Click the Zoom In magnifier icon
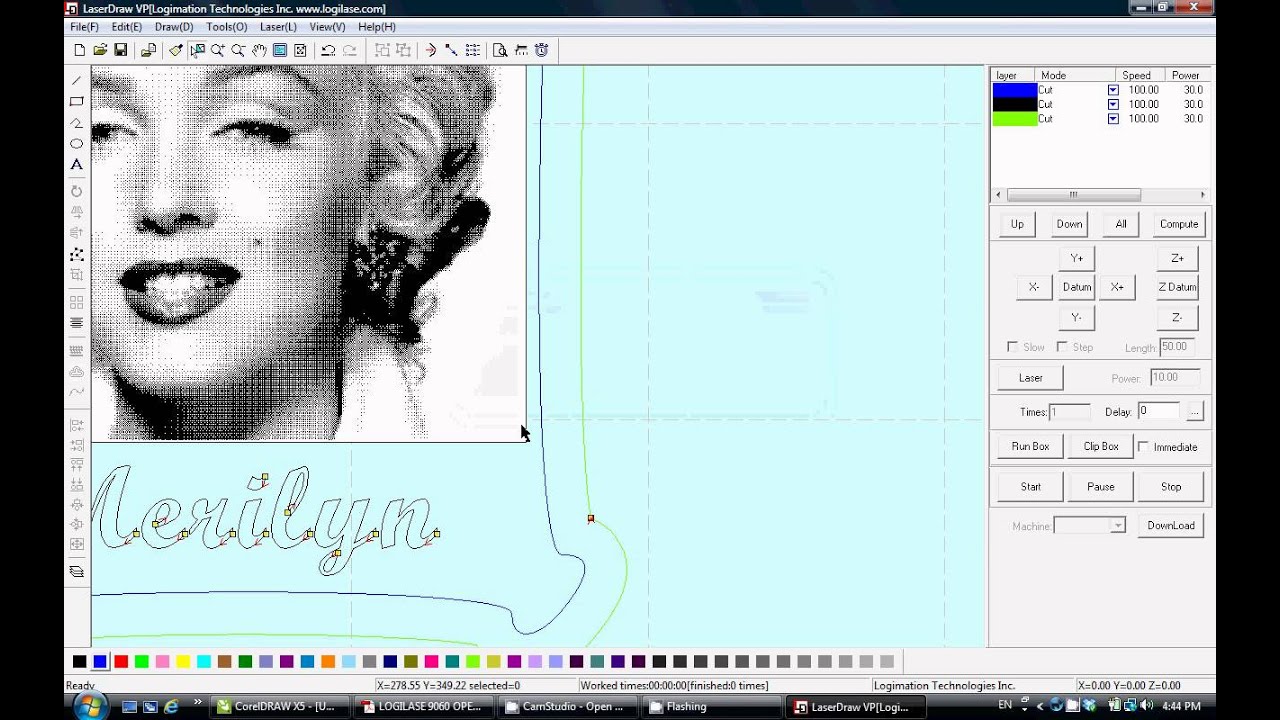The width and height of the screenshot is (1280, 720). [x=217, y=50]
